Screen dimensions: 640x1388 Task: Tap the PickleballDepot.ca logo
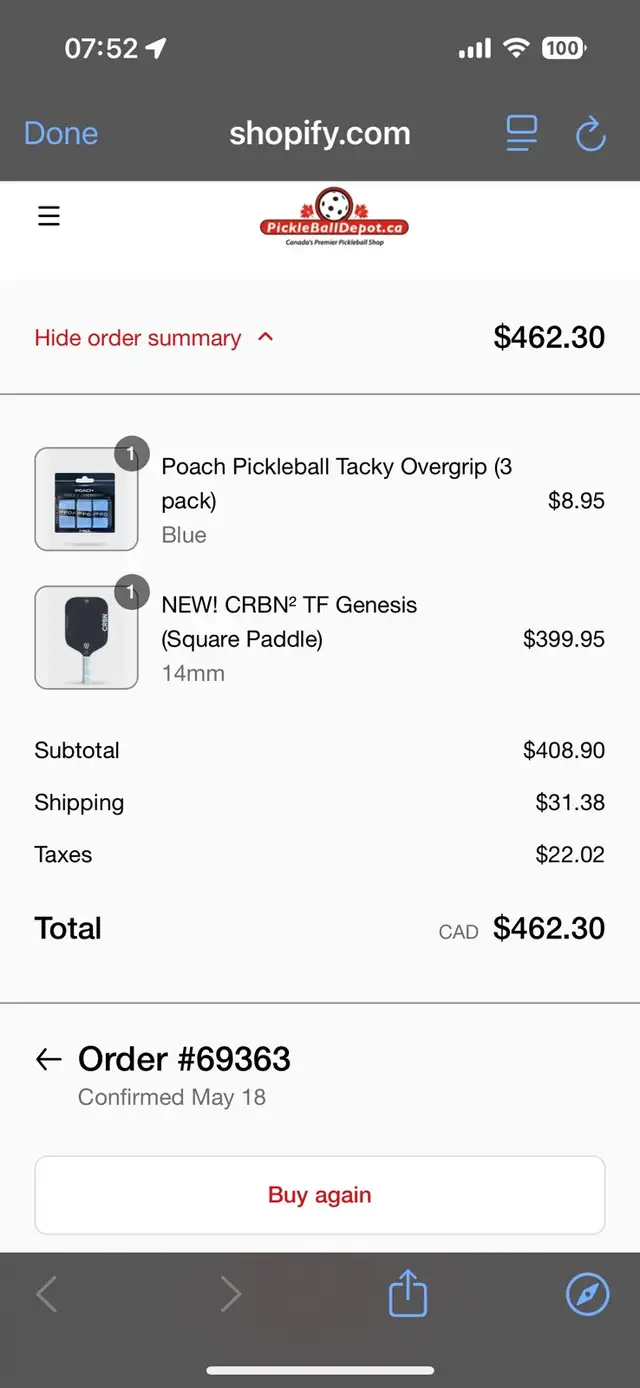[334, 217]
